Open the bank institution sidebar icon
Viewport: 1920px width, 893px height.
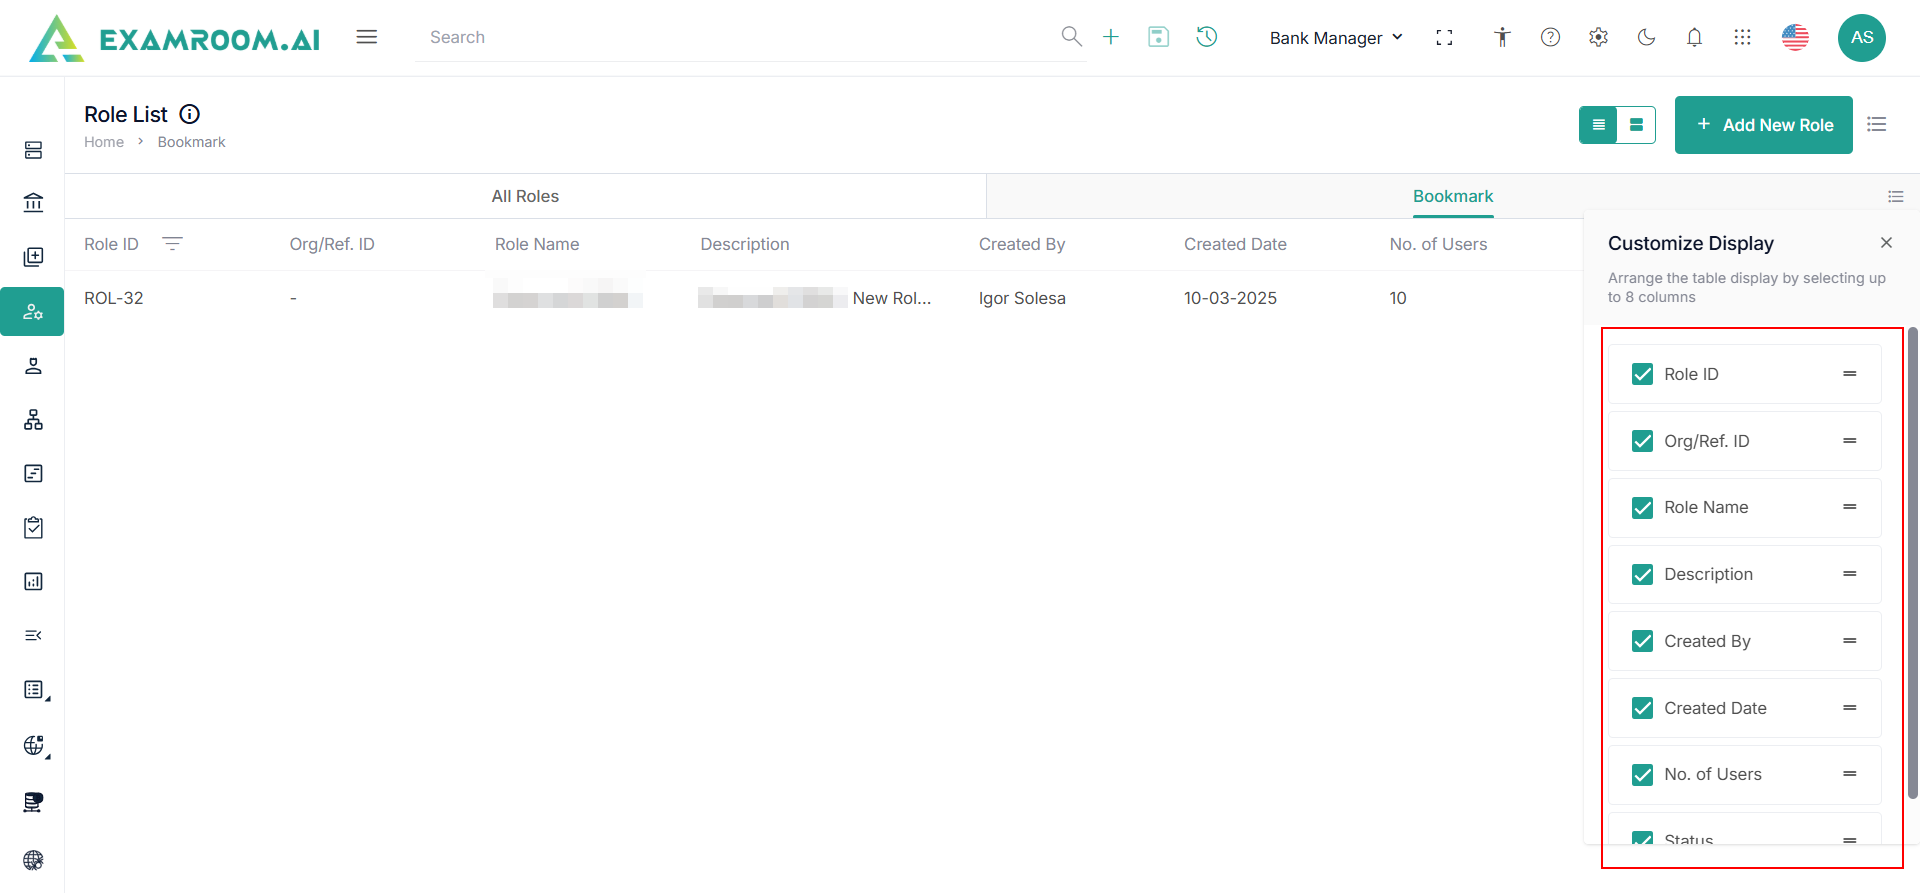tap(33, 203)
